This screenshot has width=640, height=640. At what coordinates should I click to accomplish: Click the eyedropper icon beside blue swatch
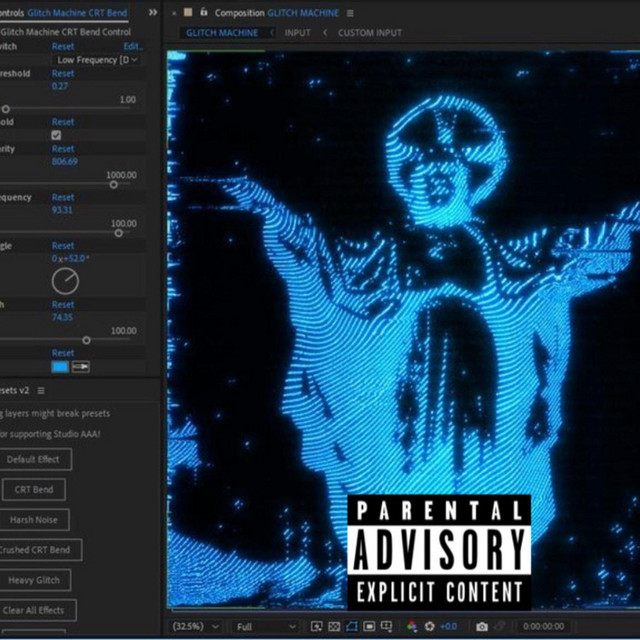click(x=81, y=367)
